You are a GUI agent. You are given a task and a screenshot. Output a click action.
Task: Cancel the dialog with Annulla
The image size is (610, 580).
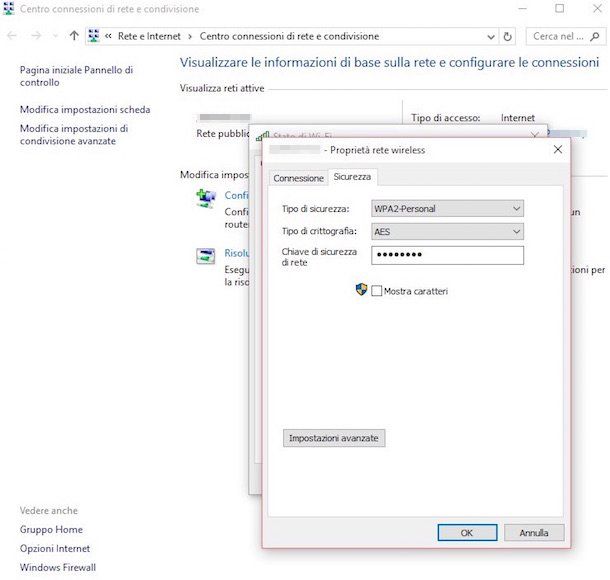534,533
